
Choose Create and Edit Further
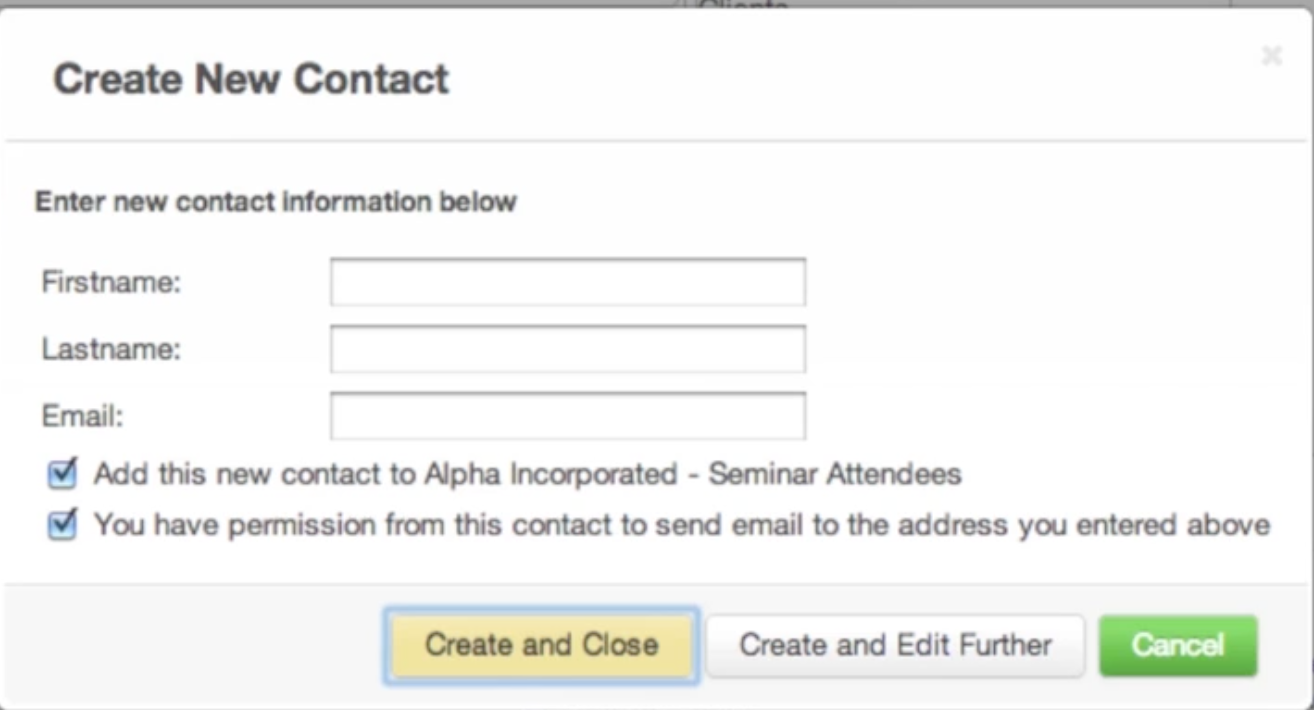895,645
